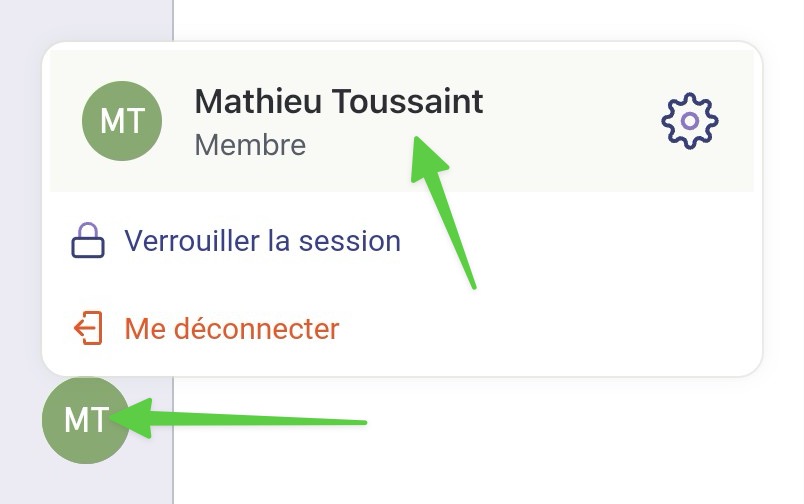Select the MT avatar inside the popup header

(122, 121)
